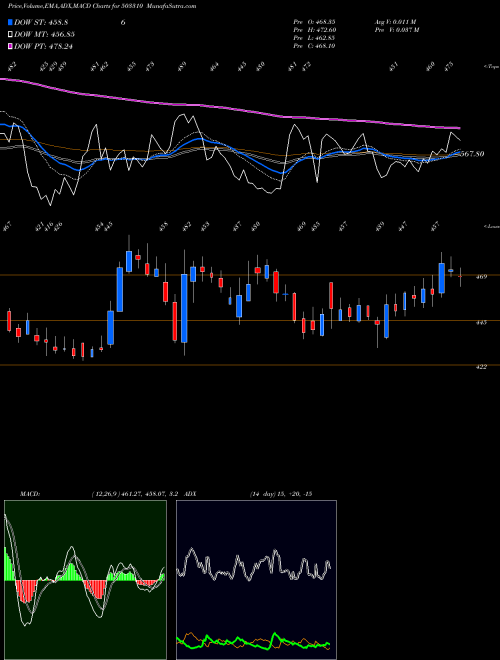Screen dimensions: 500x660
Task: Select the 'DOW MT: 456.85' legend text
Action: (45, 34)
